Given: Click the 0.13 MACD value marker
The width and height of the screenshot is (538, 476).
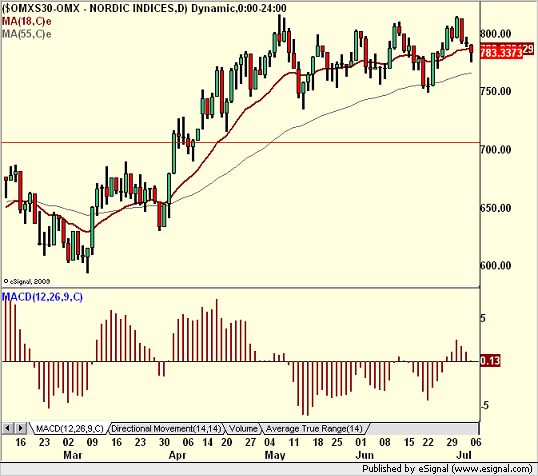Looking at the screenshot, I should tap(490, 361).
